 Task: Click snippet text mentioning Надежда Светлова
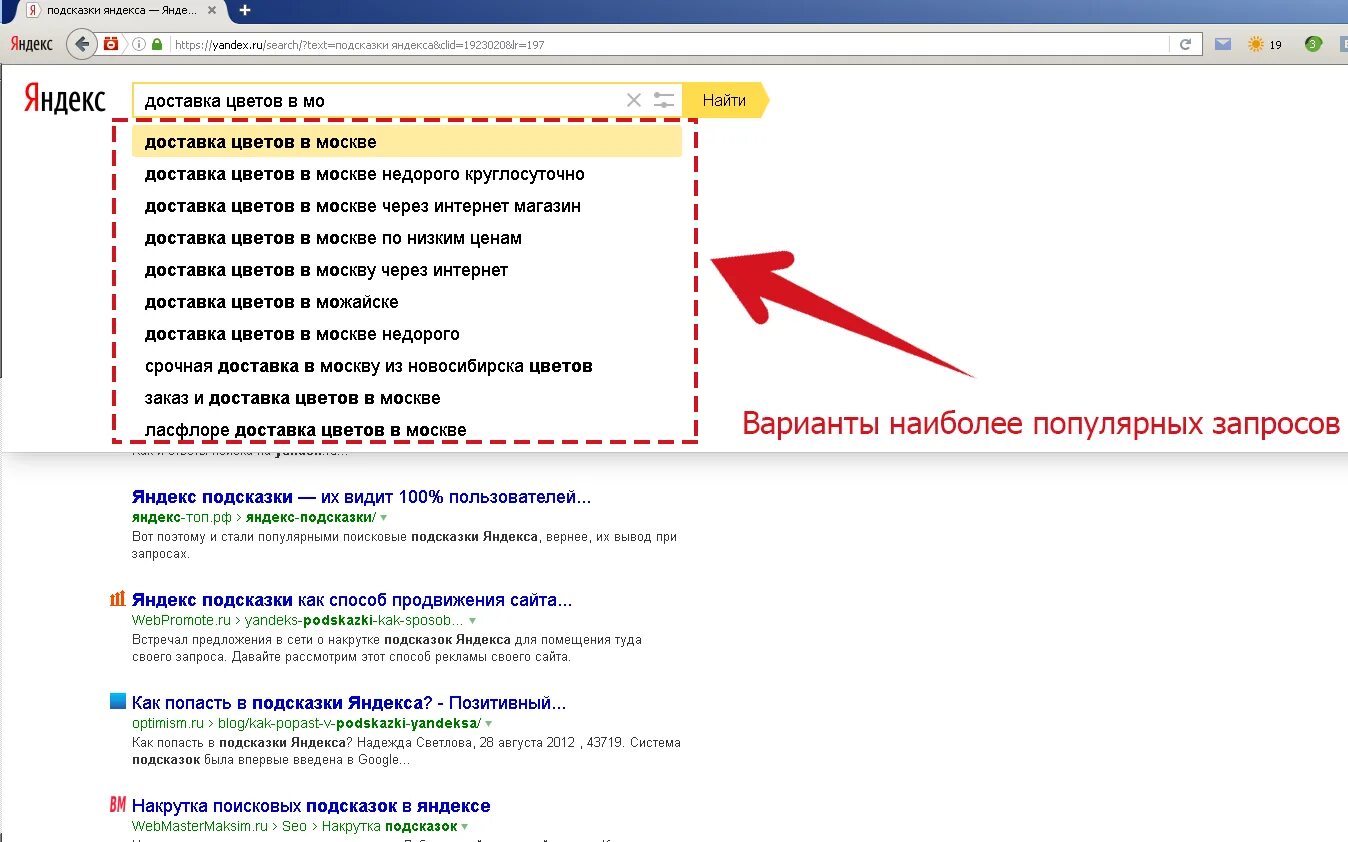(406, 751)
